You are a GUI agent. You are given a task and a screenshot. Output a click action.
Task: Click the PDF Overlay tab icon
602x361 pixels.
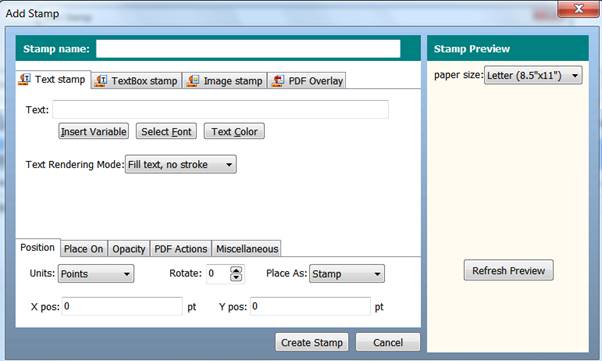click(277, 81)
